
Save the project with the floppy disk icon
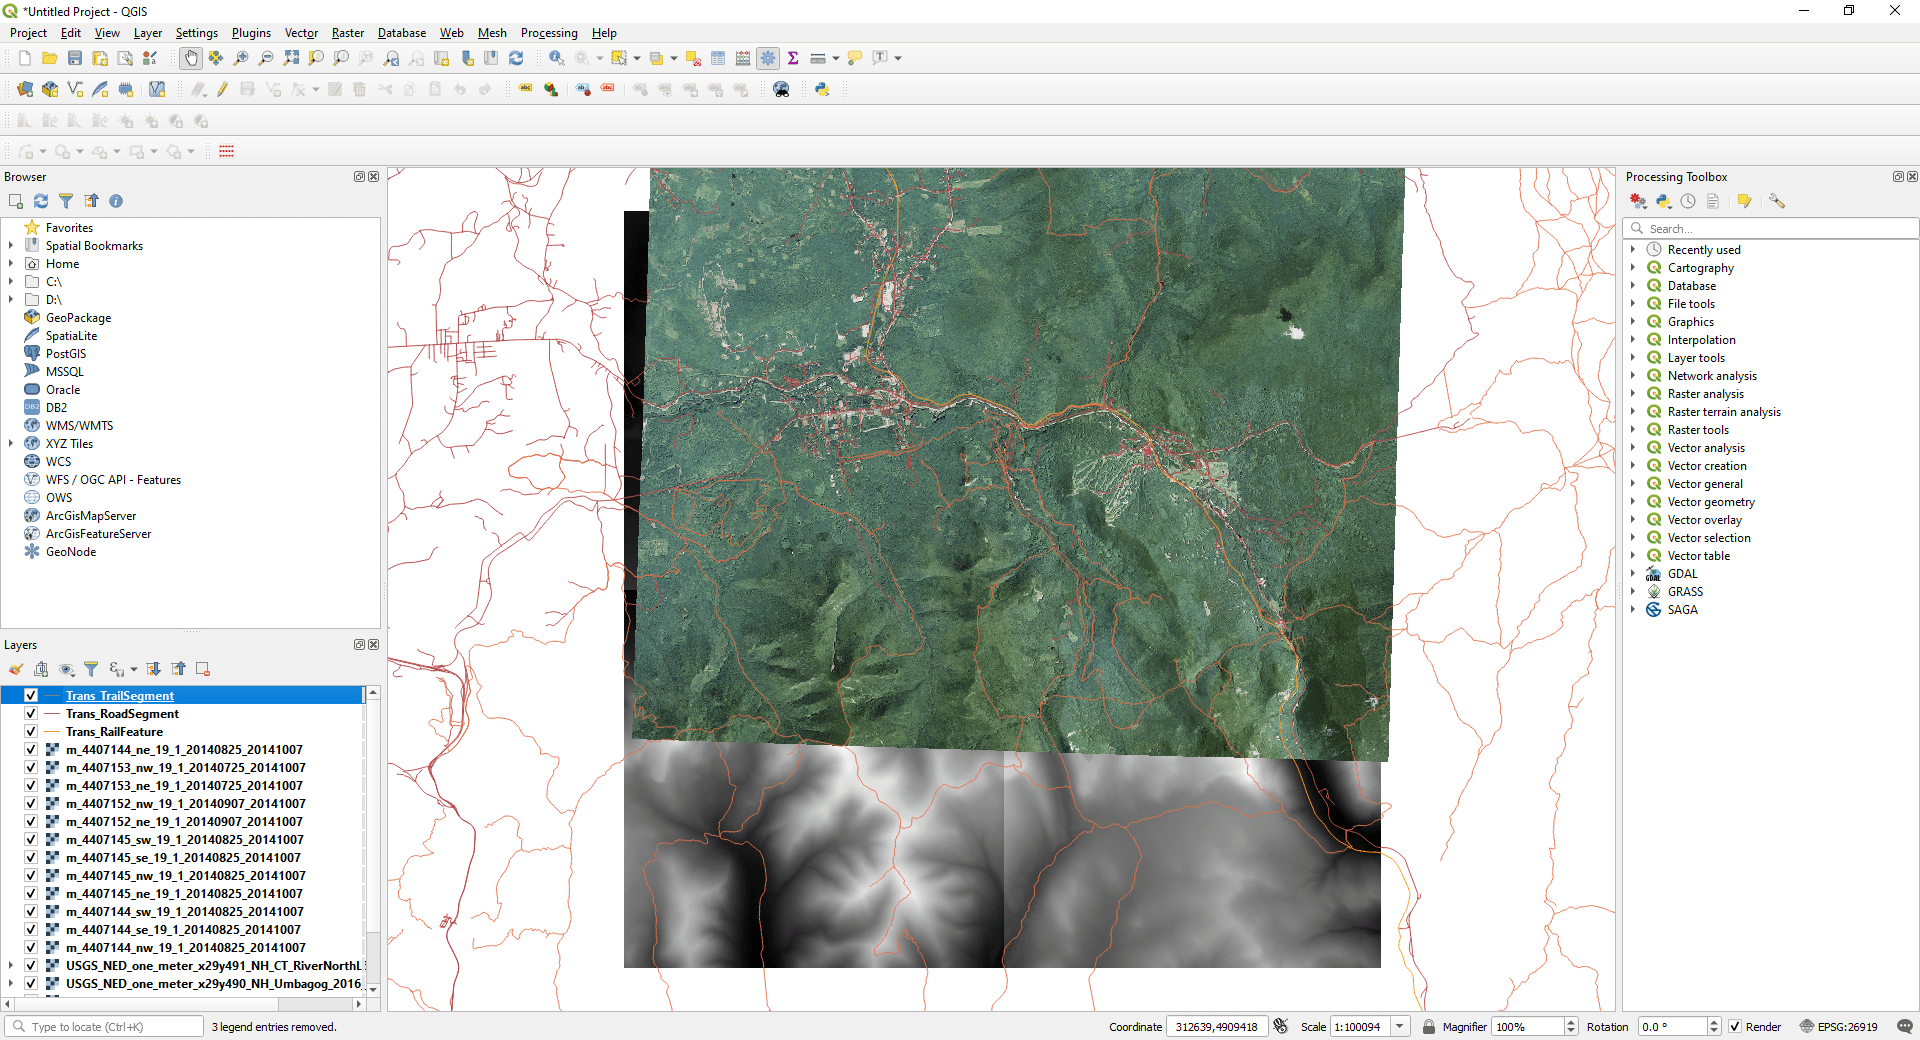pos(75,58)
